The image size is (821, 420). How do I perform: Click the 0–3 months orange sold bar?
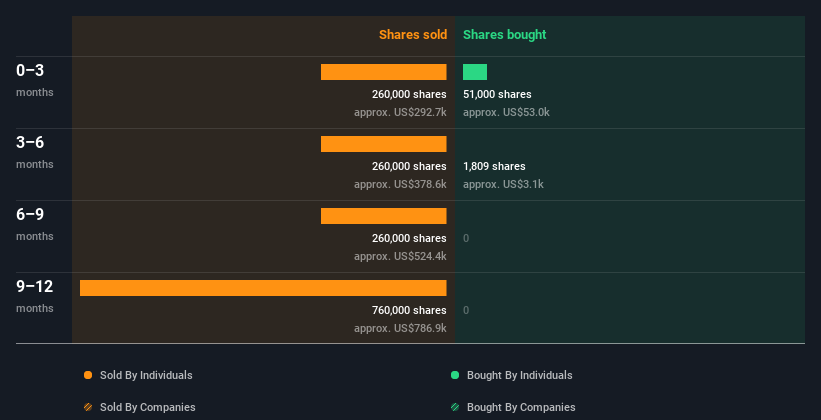tap(383, 72)
